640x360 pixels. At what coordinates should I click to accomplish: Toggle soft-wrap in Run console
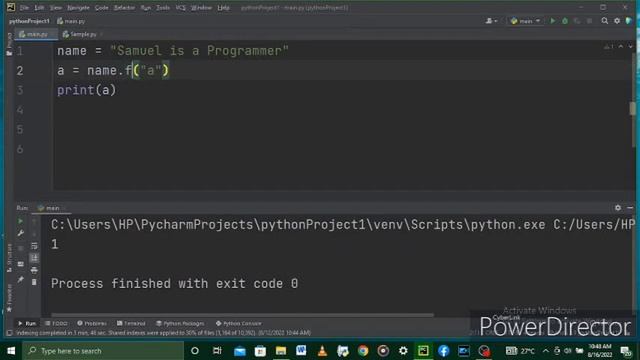coord(34,246)
